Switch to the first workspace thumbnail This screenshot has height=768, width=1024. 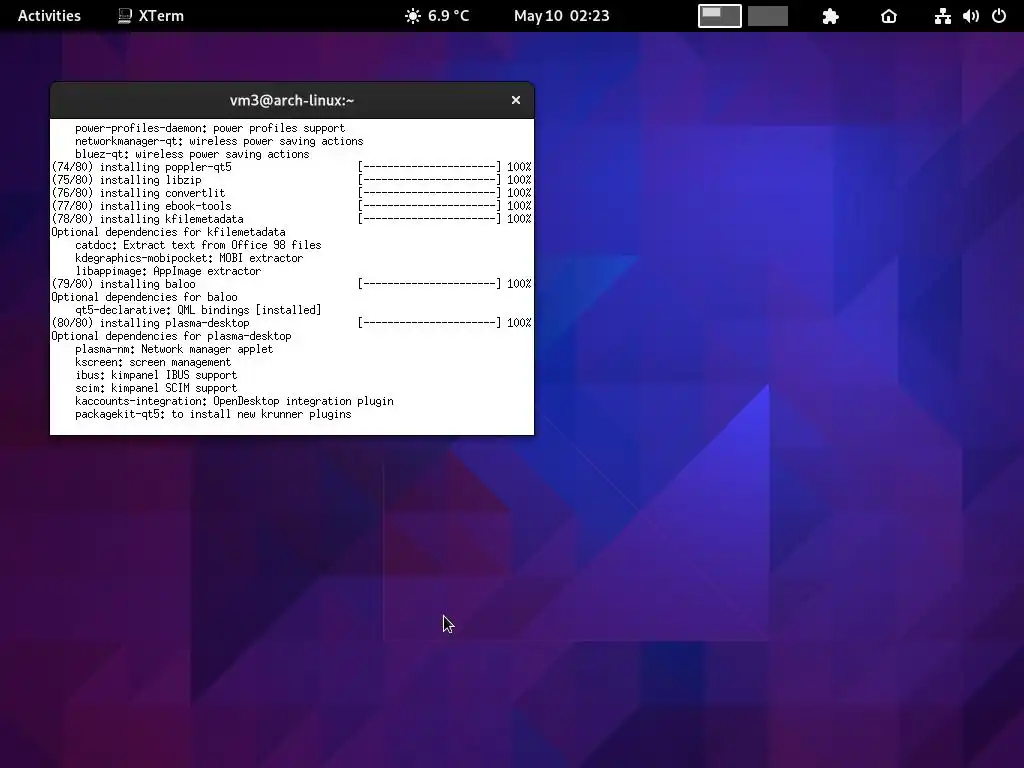720,16
